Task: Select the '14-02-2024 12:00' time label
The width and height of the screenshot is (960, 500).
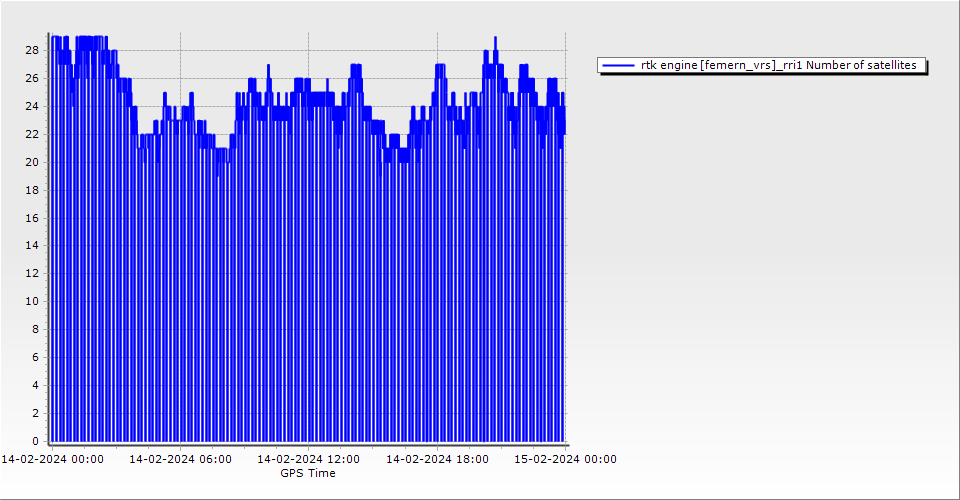Action: (x=308, y=460)
